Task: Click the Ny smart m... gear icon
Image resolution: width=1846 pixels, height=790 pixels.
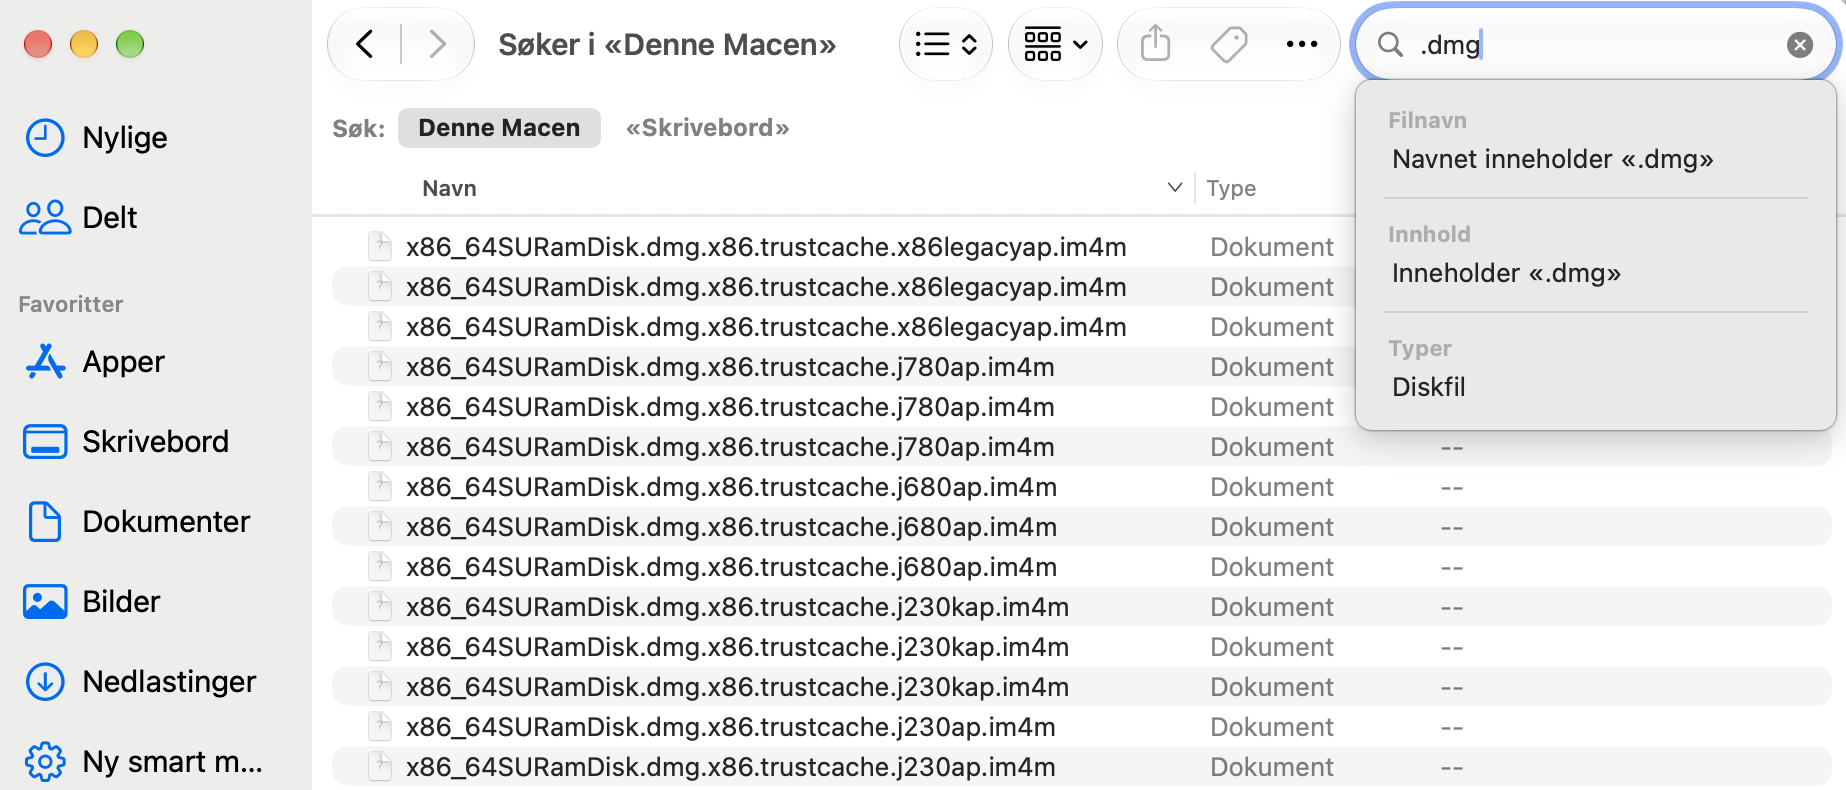Action: coord(45,762)
